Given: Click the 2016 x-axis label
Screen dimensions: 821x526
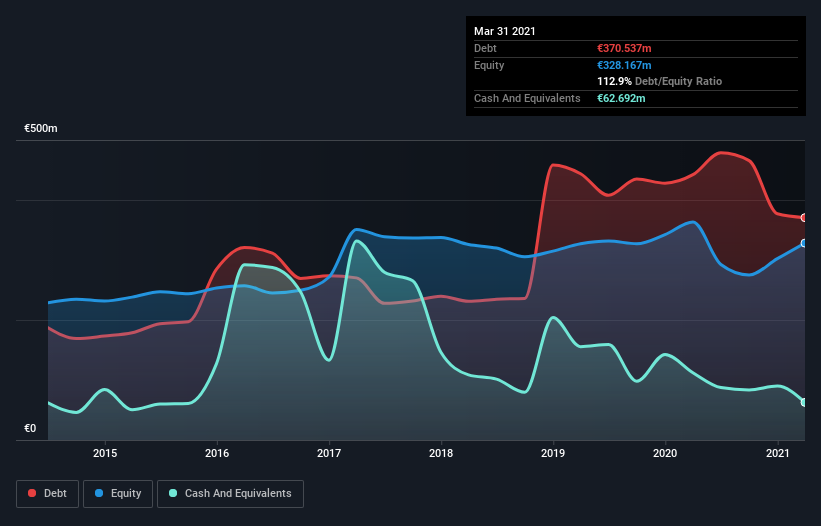Looking at the screenshot, I should click(217, 453).
